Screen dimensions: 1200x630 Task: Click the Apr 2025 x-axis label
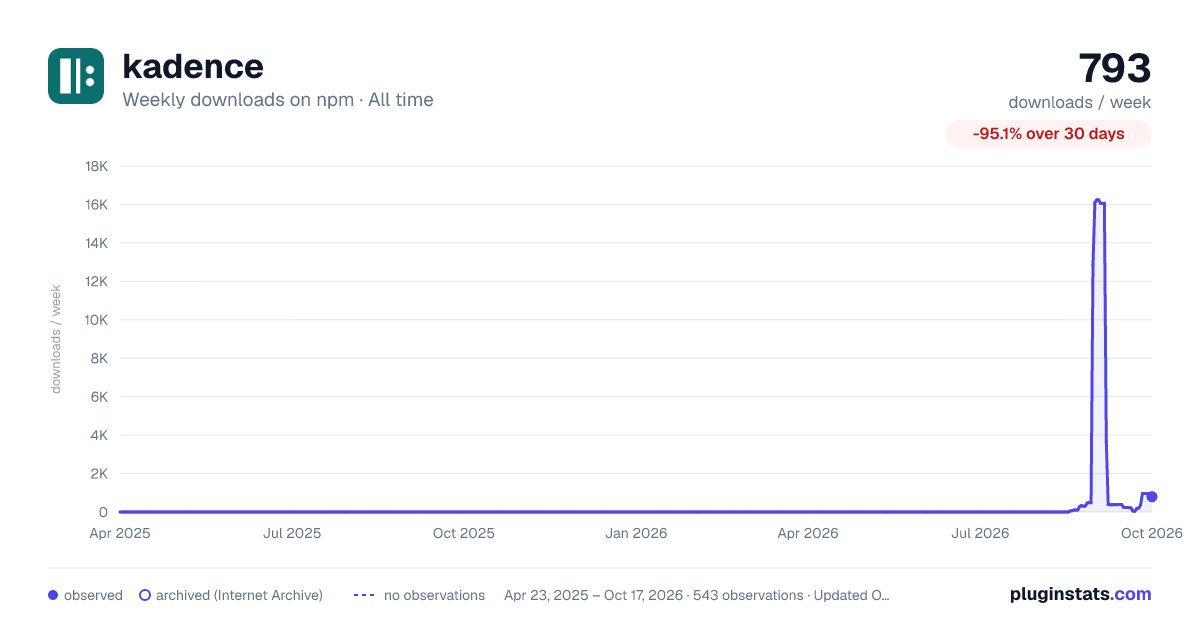click(x=120, y=533)
